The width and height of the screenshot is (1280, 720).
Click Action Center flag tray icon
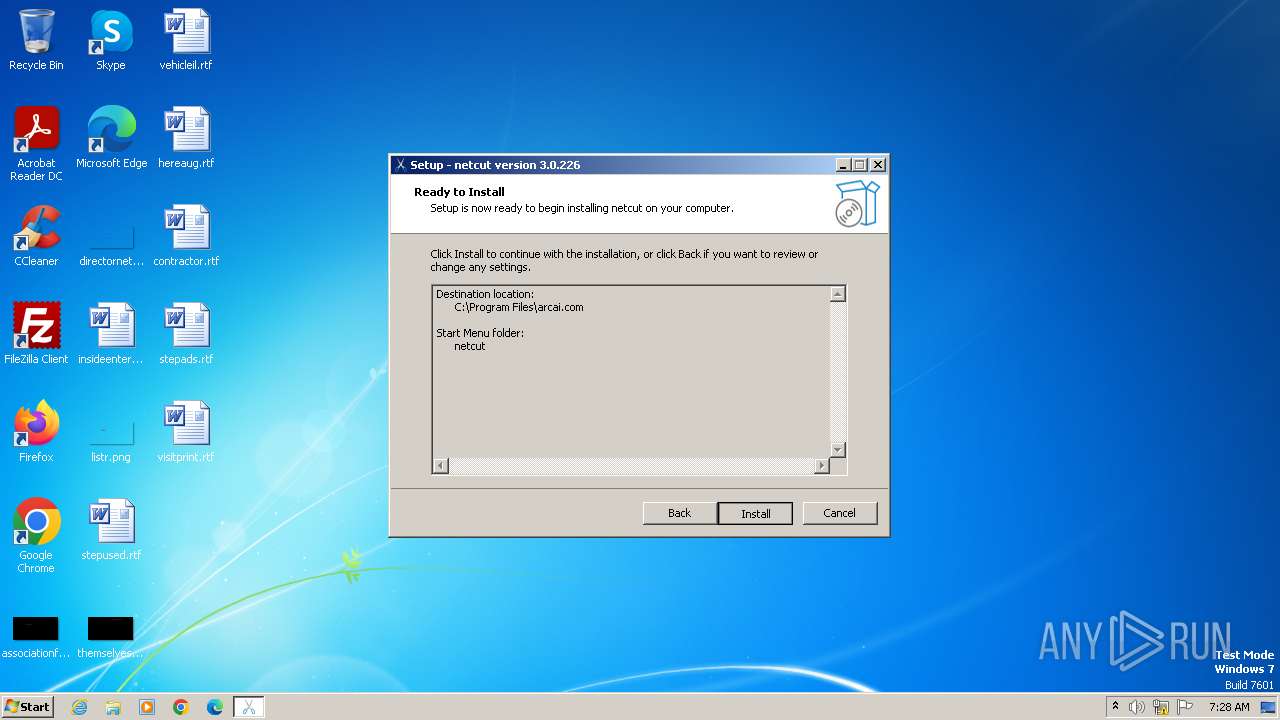click(1185, 707)
